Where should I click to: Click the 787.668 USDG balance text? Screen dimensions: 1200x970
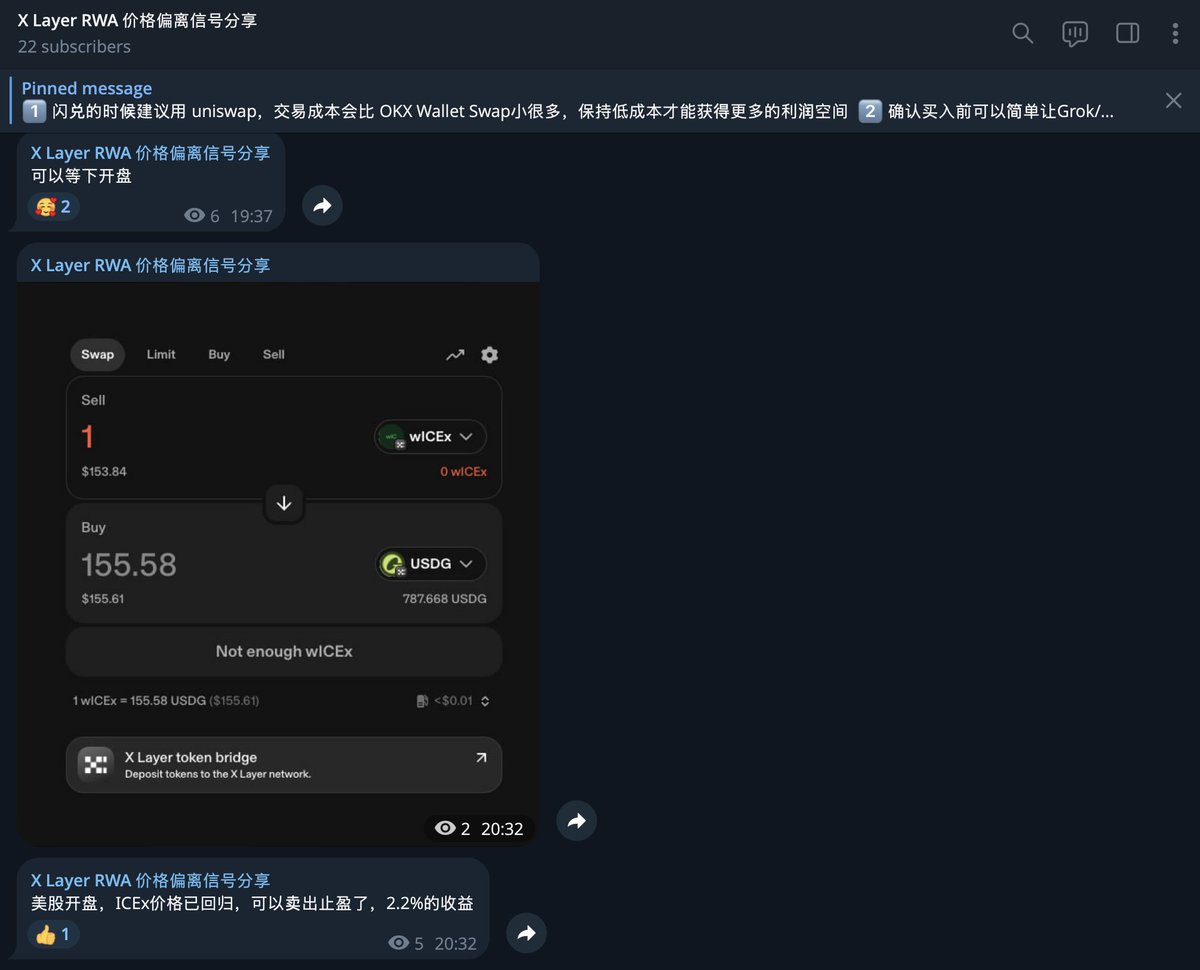coord(444,599)
